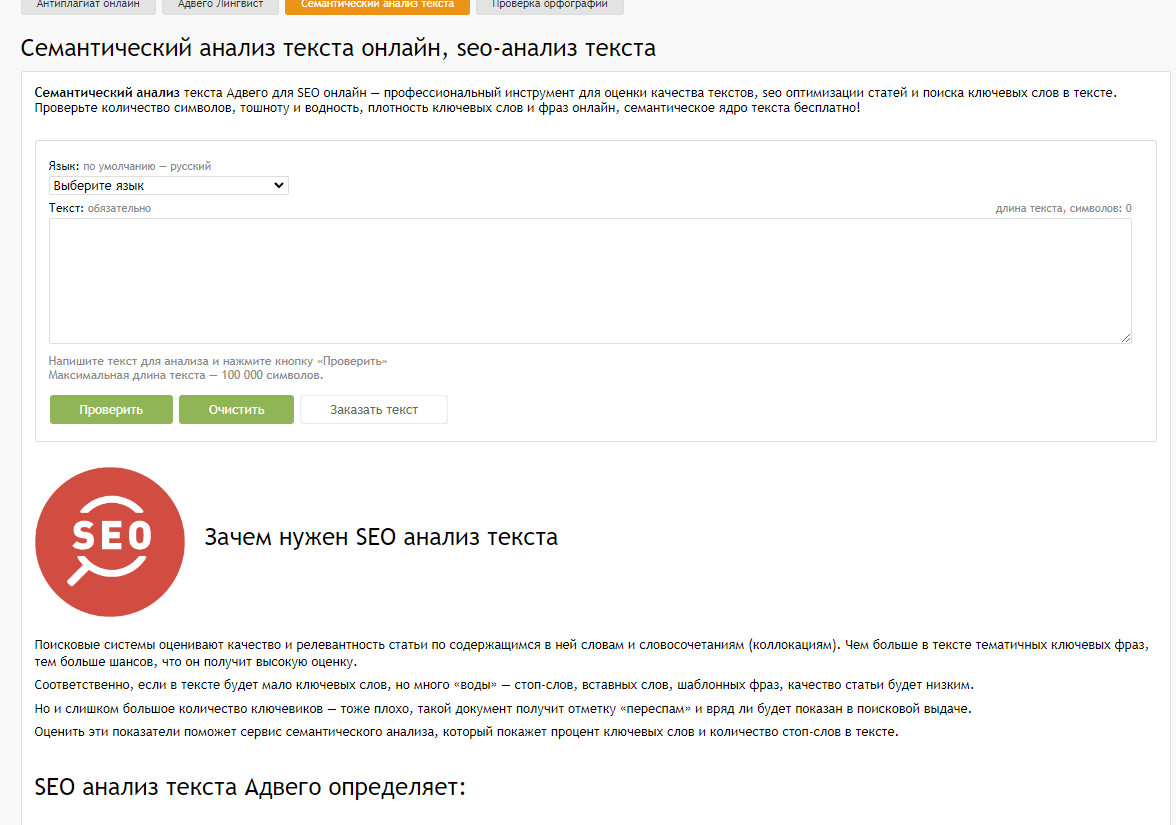Switch to the Адвего Лингвист tab
The width and height of the screenshot is (1176, 825).
click(220, 5)
